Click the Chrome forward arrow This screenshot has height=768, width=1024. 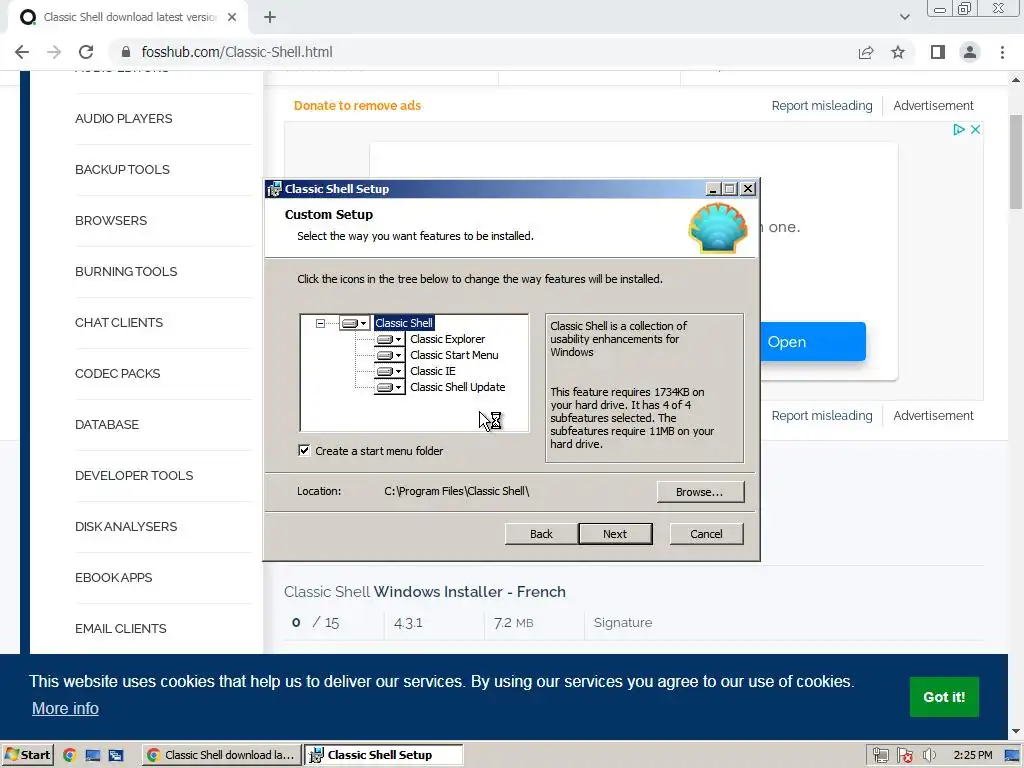tap(54, 52)
